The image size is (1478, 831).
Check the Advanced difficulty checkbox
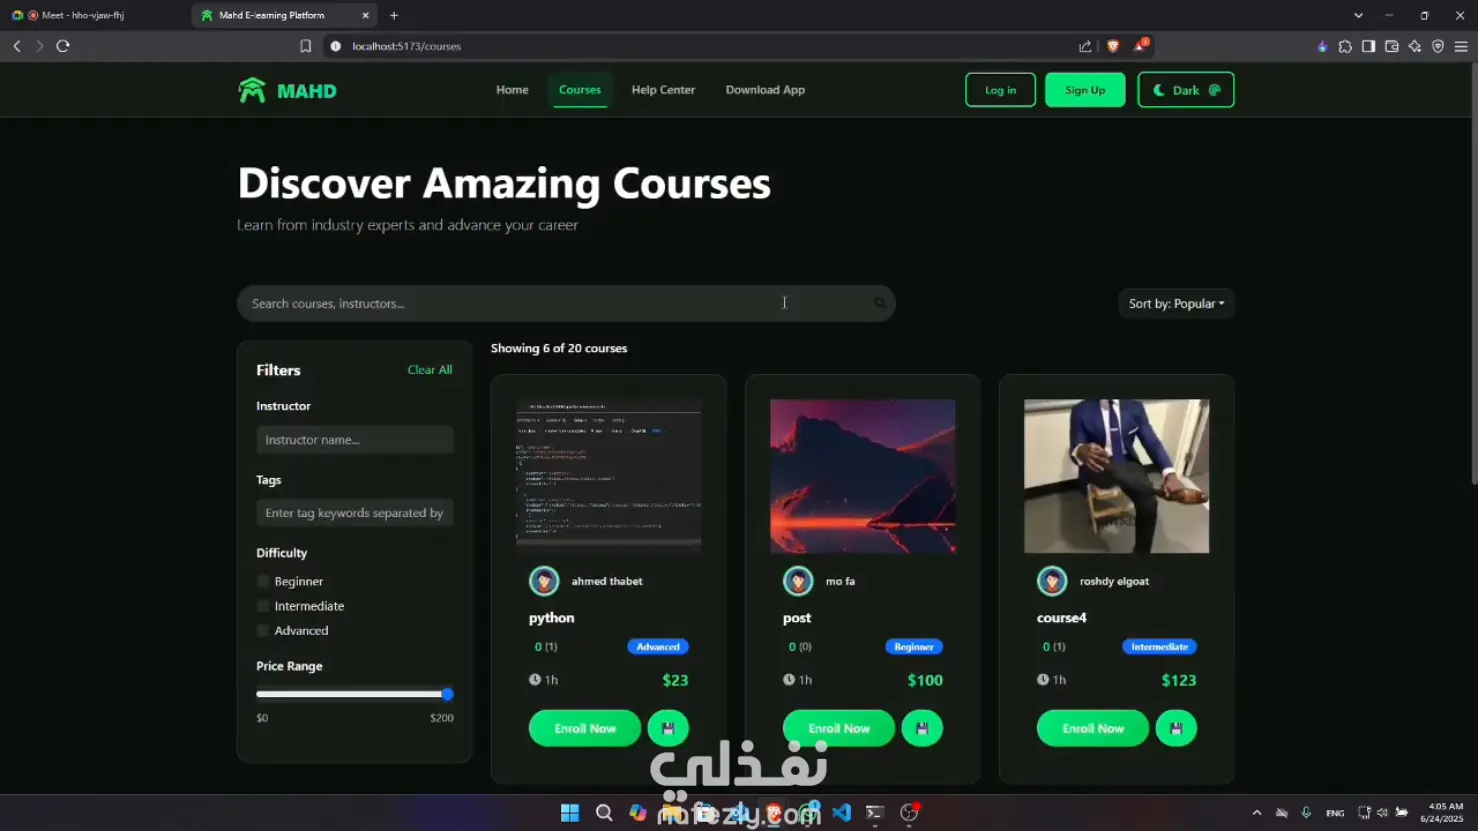point(263,631)
